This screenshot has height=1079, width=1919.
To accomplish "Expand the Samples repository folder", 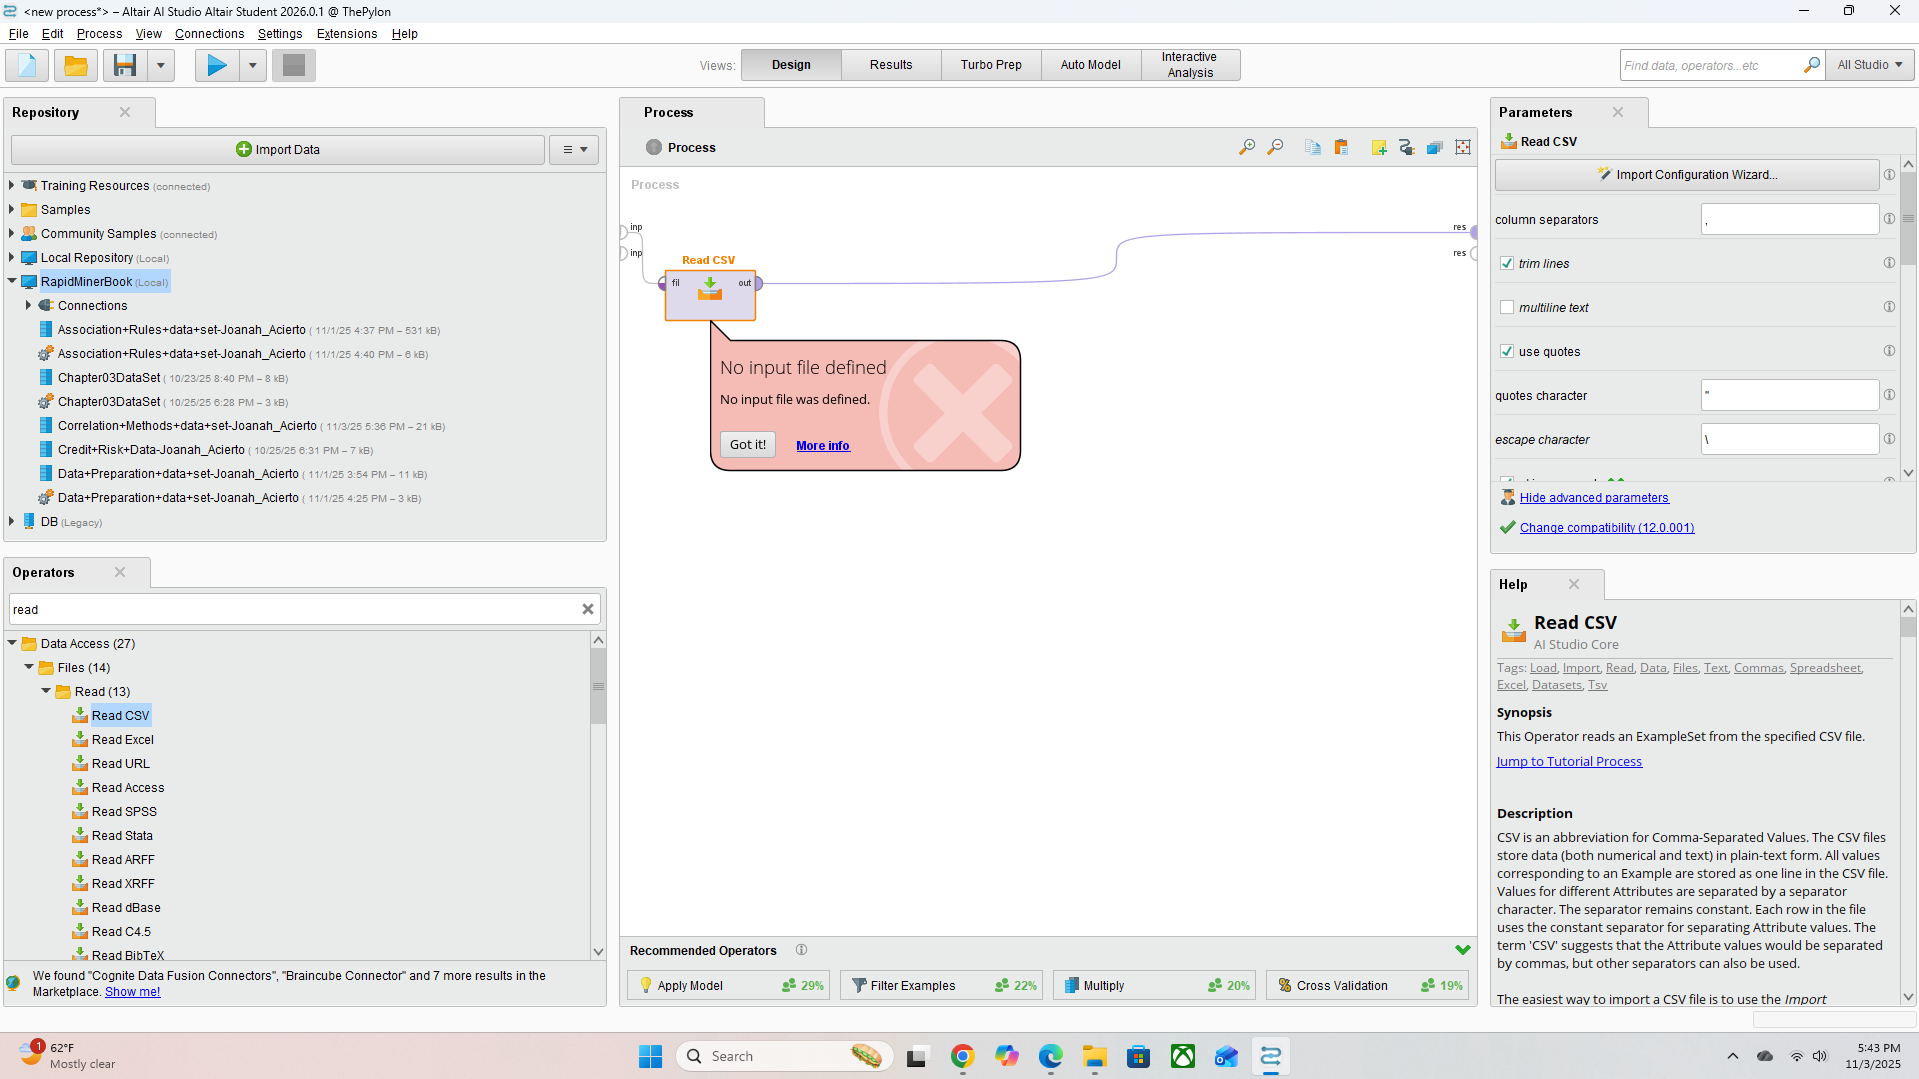I will tap(10, 209).
